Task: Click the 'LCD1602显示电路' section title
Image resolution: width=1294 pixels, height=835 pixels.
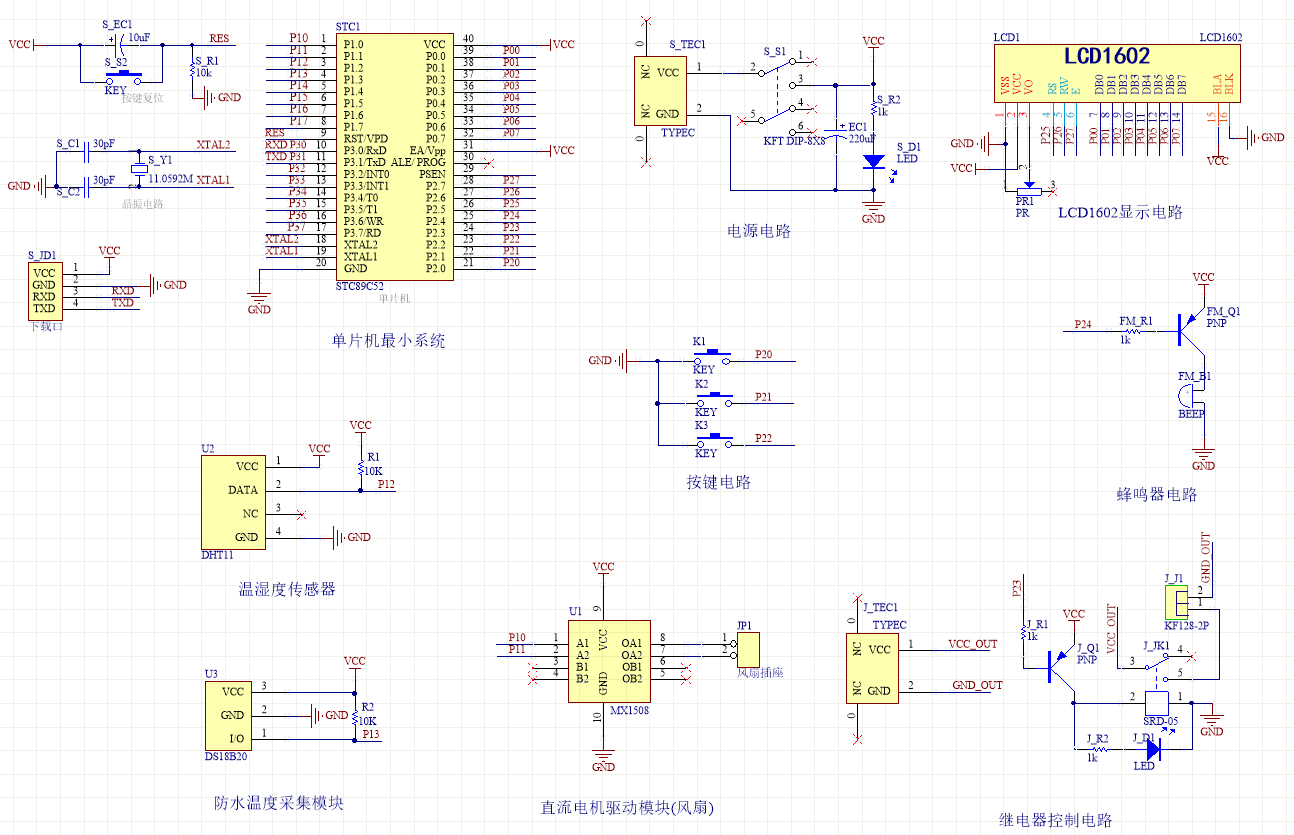Action: (1120, 212)
